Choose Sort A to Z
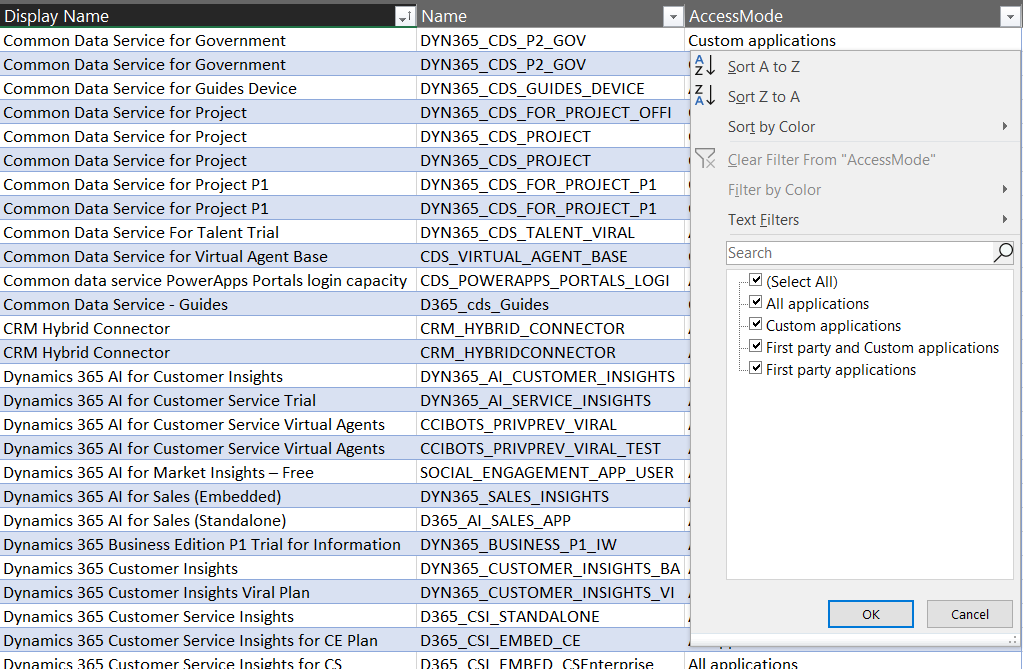Viewport: 1023px width, 669px height. [763, 67]
